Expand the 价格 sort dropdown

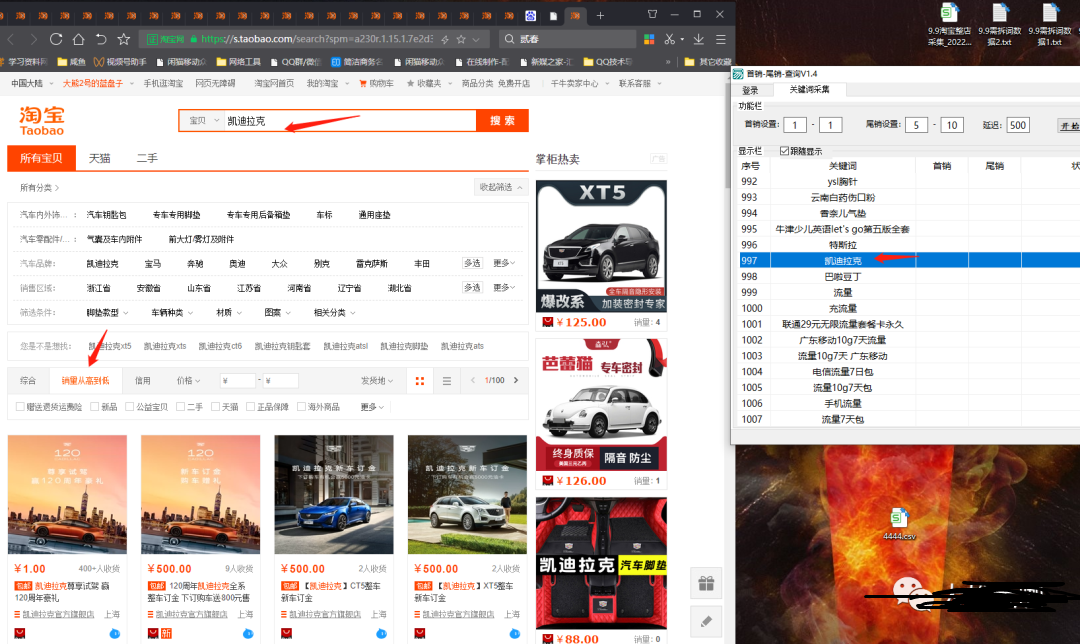point(188,380)
